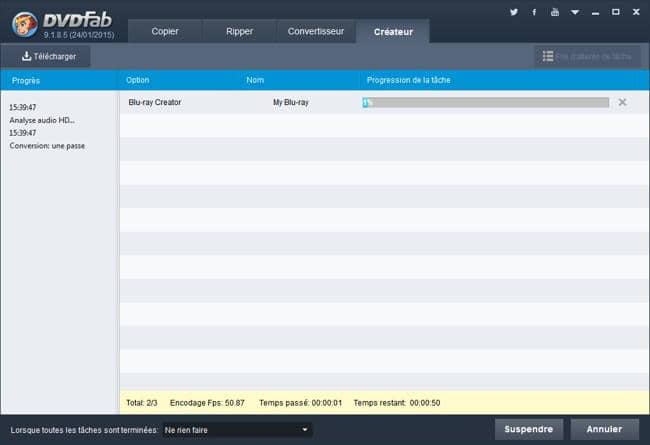Click the Nom column header
This screenshot has width=650, height=445.
(255, 79)
